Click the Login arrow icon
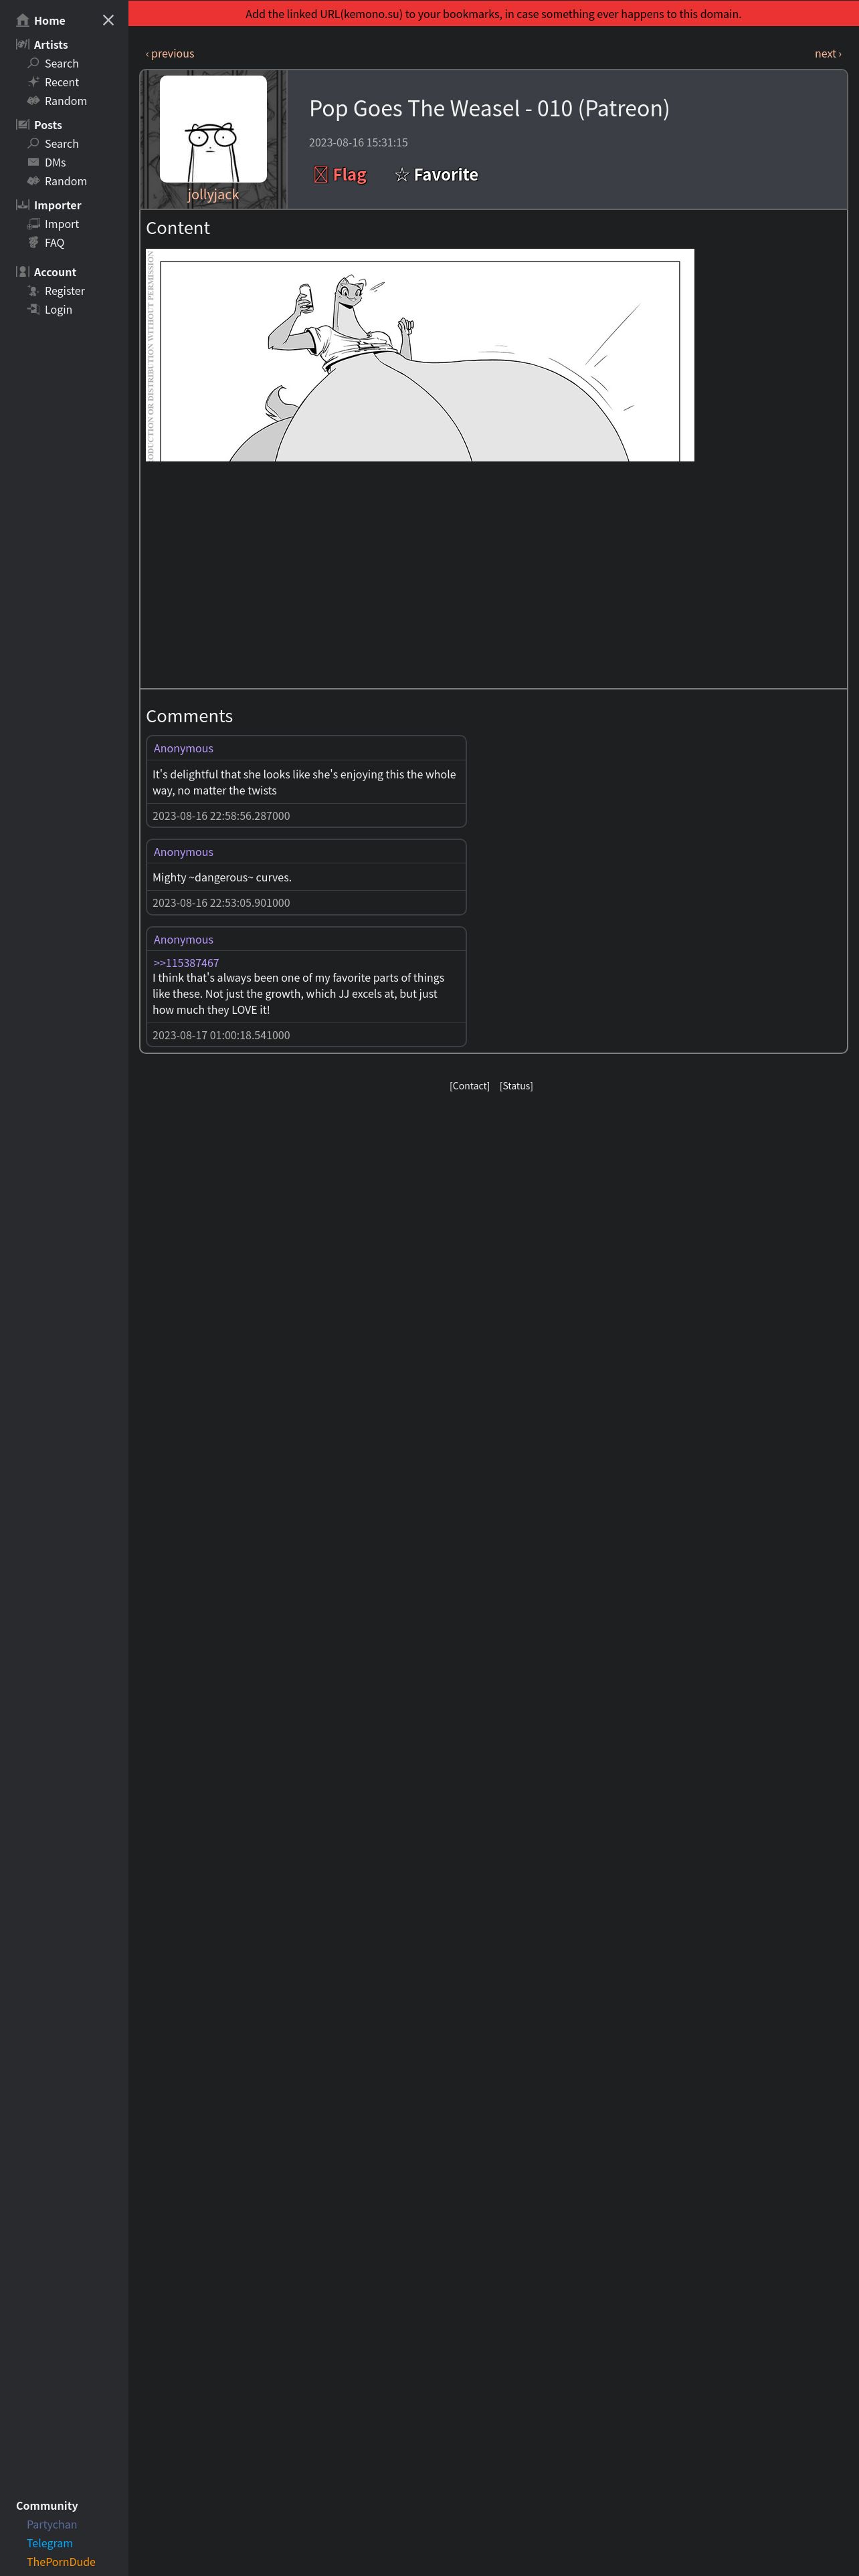The width and height of the screenshot is (859, 2576). [34, 310]
